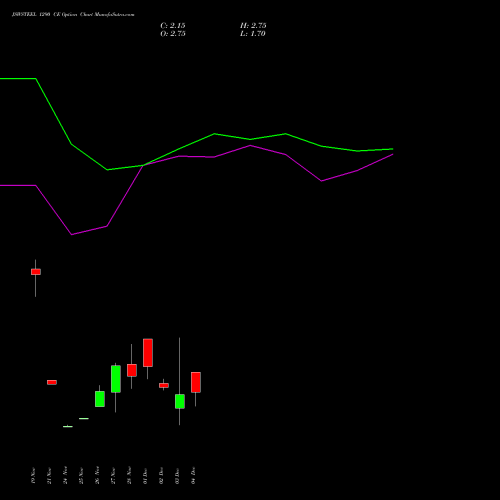Click the 24 Nov date label

click(x=65, y=475)
